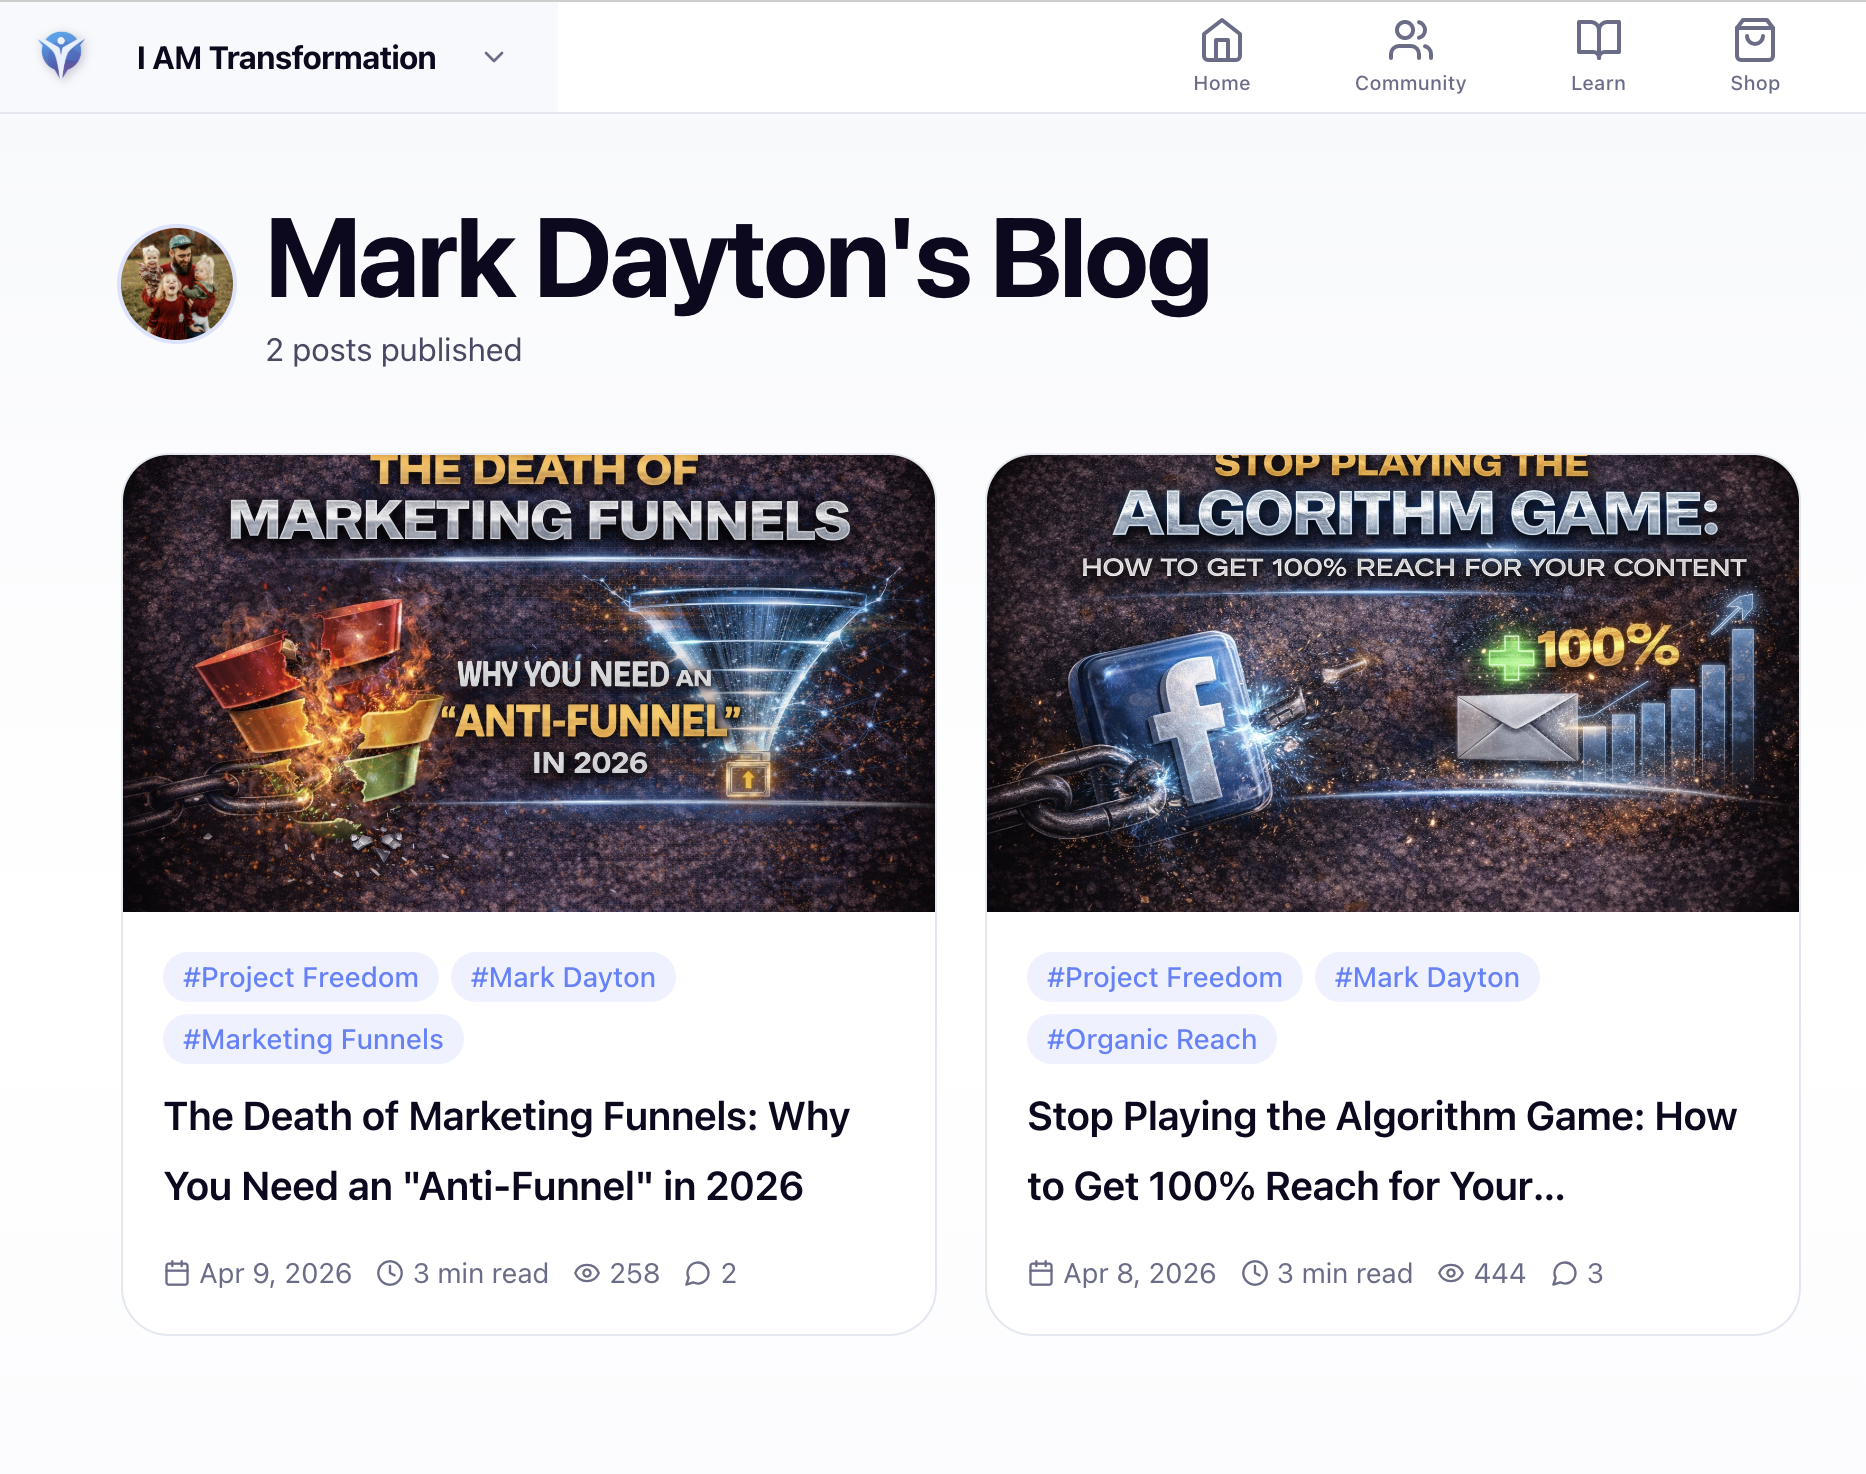Click the comment bubble icon showing 3
The image size is (1866, 1474).
1564,1273
